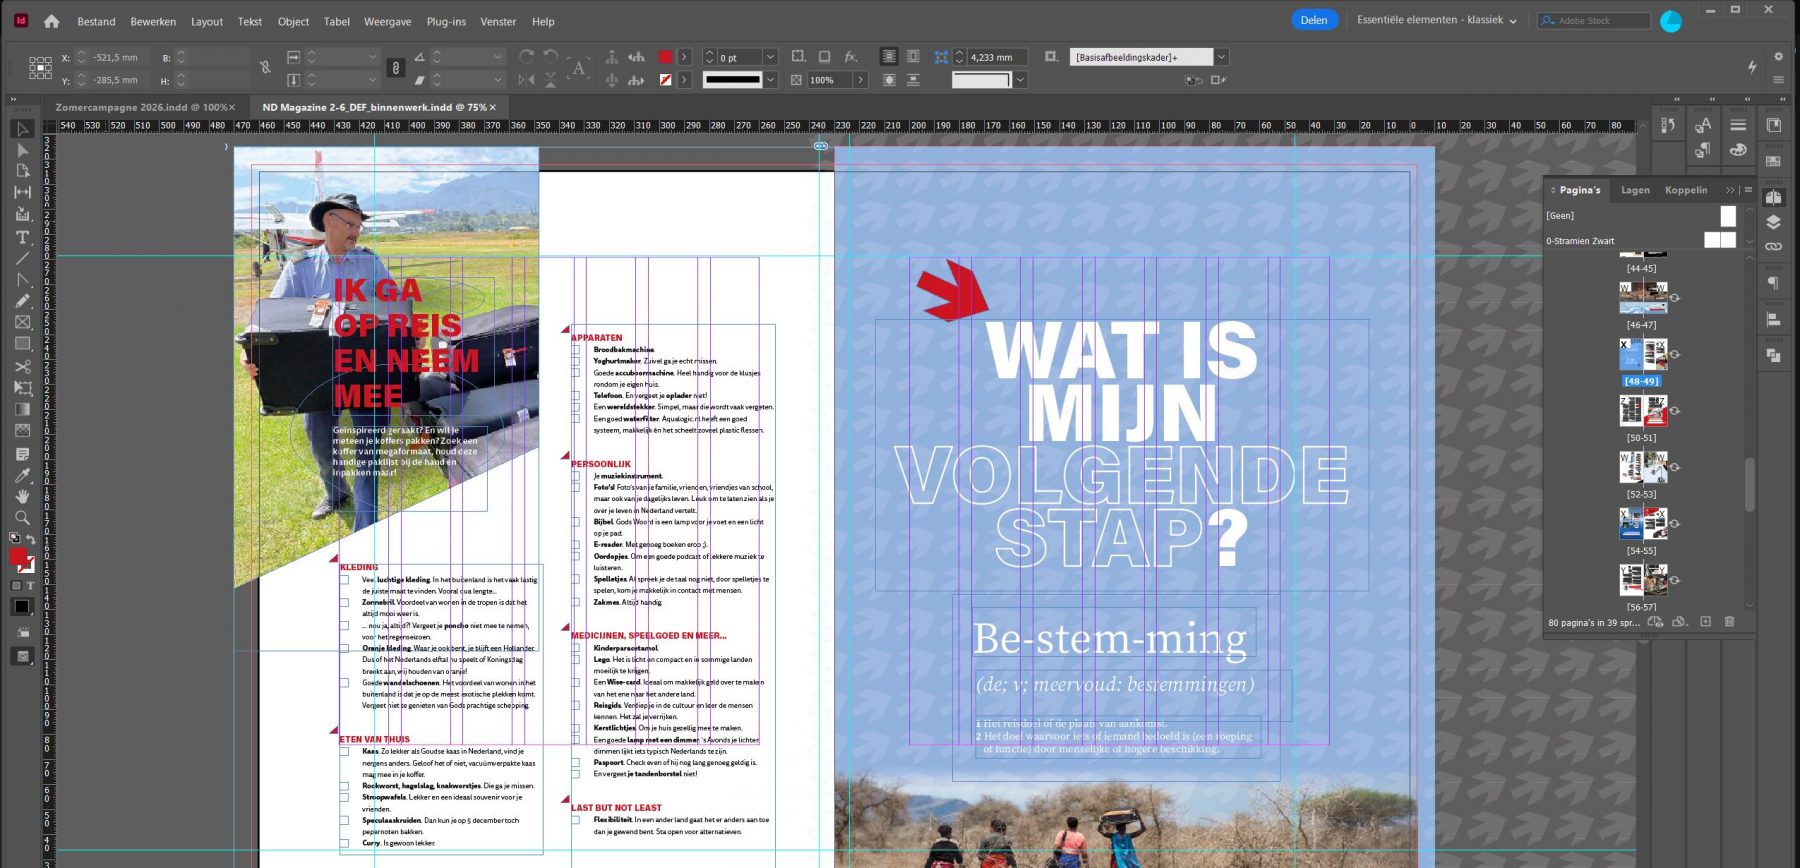1800x868 pixels.
Task: Select the Line tool
Action: coord(22,258)
